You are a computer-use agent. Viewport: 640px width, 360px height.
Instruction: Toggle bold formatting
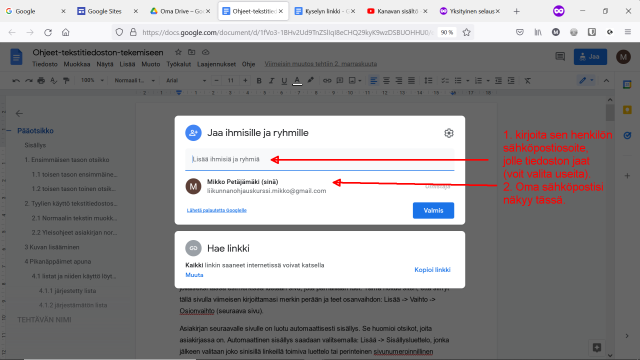pos(259,81)
